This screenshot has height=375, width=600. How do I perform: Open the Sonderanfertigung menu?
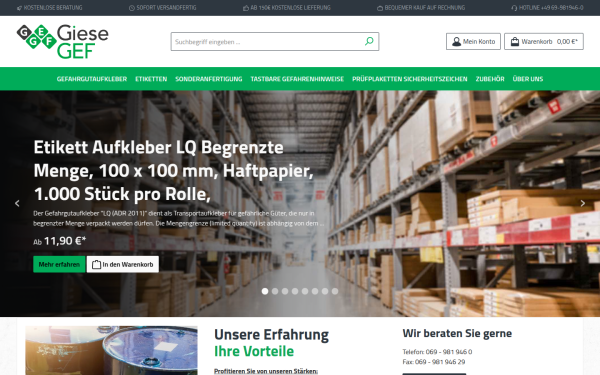click(209, 79)
